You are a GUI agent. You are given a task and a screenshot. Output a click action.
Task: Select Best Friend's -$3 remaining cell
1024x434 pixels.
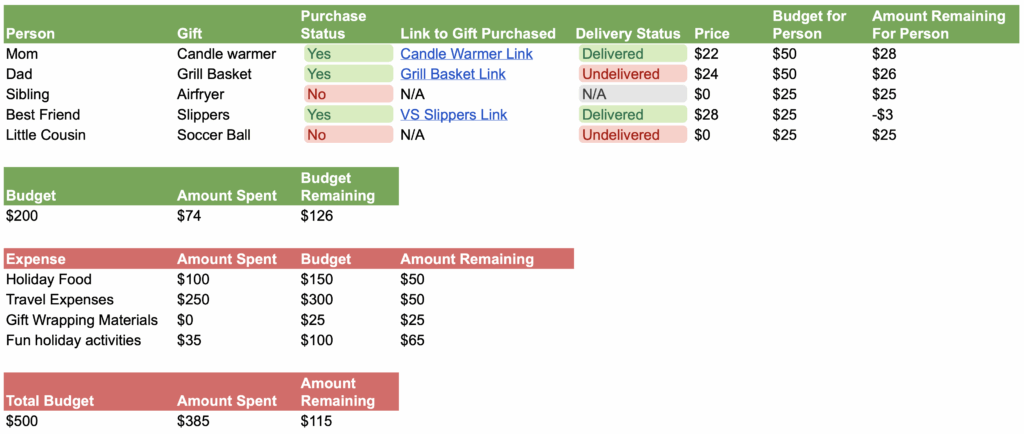coord(883,115)
